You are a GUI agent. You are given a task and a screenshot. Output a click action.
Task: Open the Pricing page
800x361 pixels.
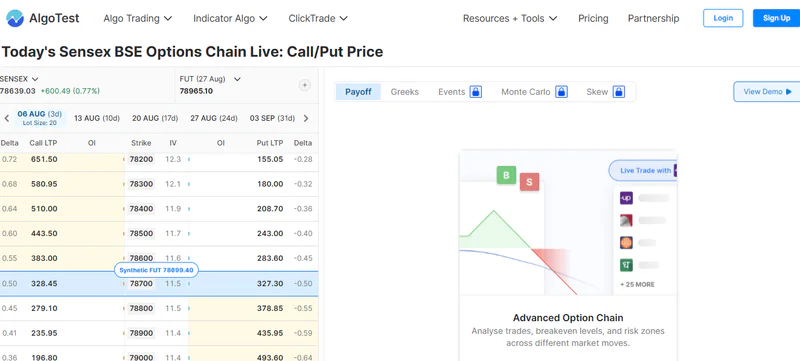coord(593,18)
